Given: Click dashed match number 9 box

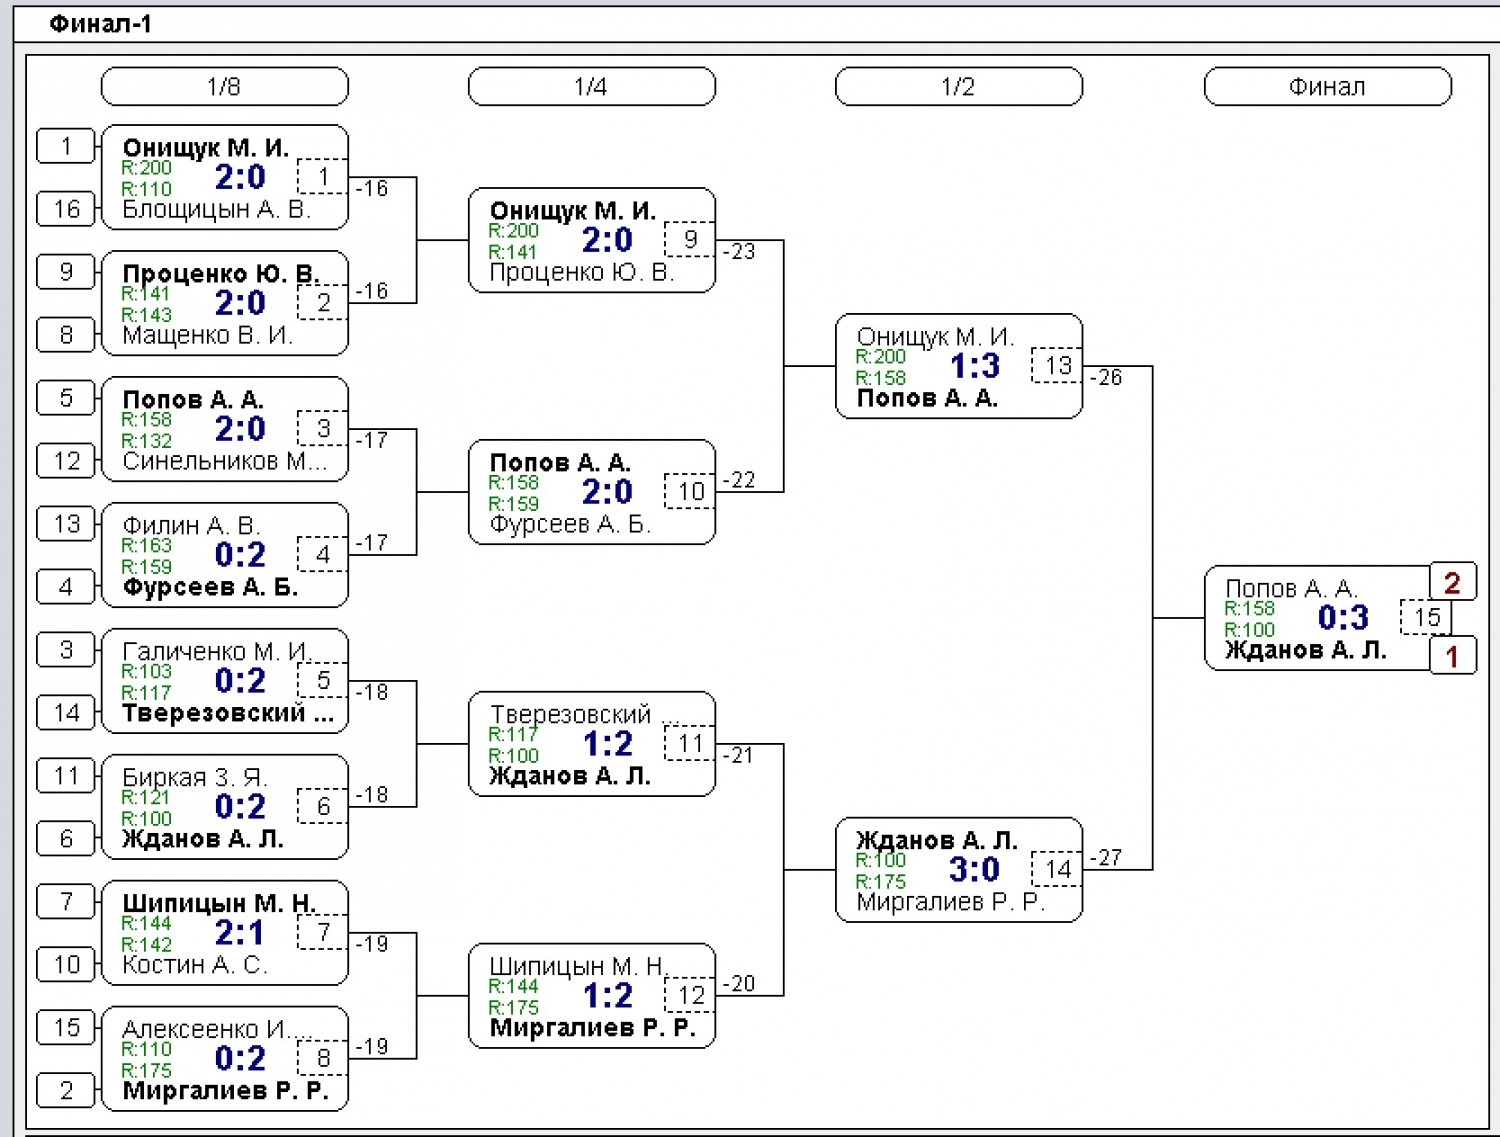Looking at the screenshot, I should tap(690, 240).
